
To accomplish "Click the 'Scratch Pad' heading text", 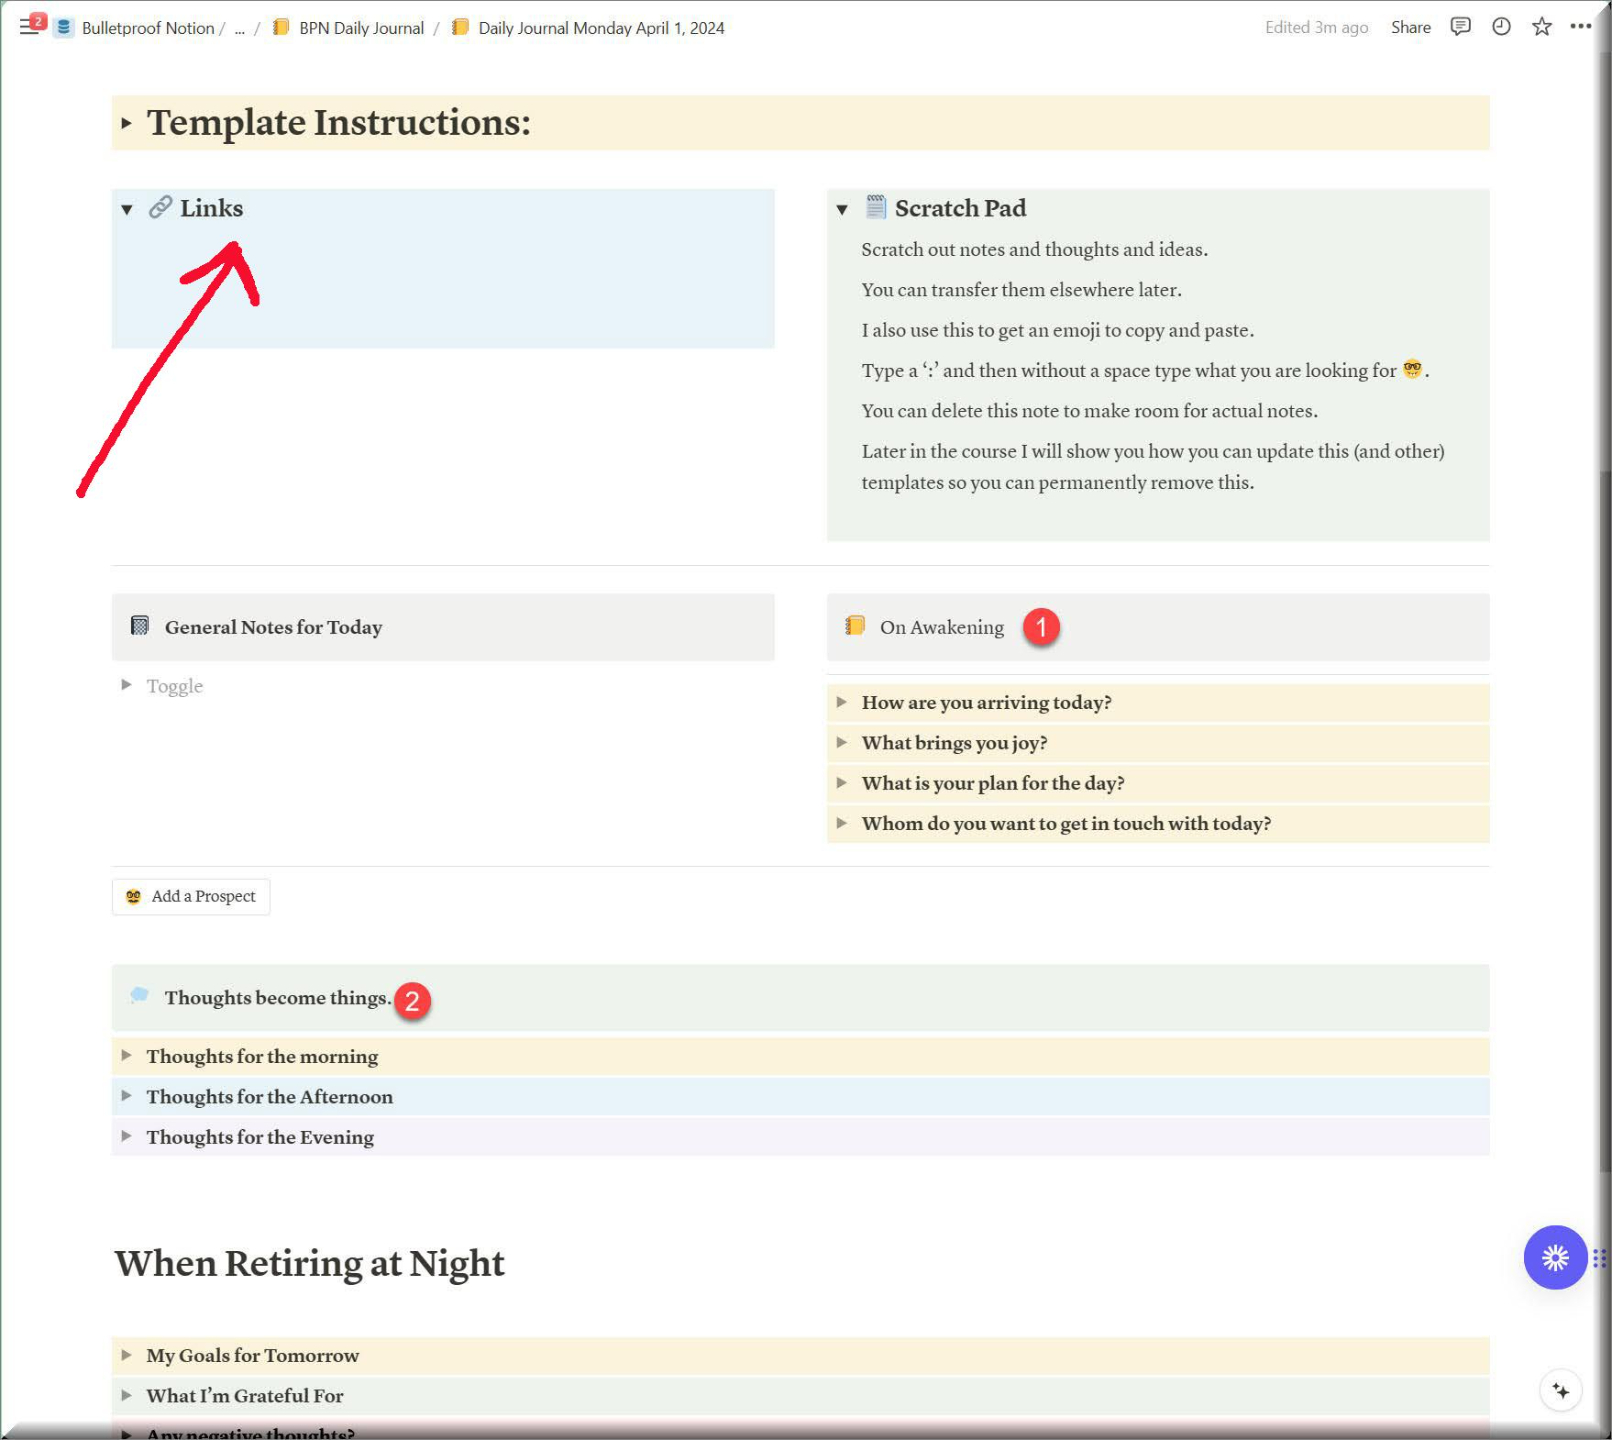I will coord(961,208).
